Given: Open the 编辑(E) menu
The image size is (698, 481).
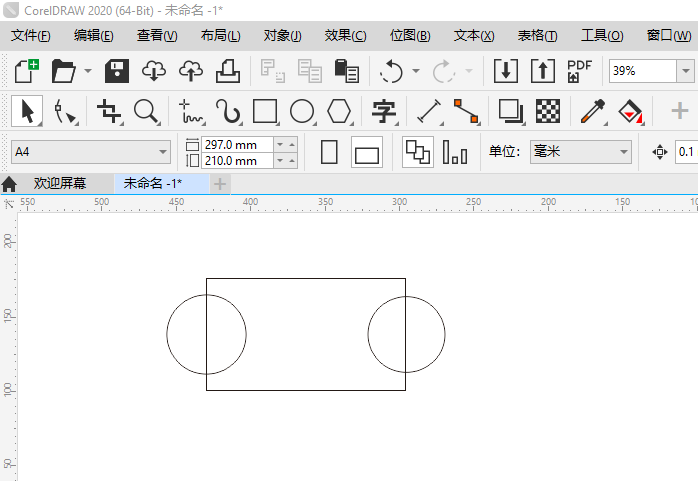Looking at the screenshot, I should pyautogui.click(x=93, y=36).
